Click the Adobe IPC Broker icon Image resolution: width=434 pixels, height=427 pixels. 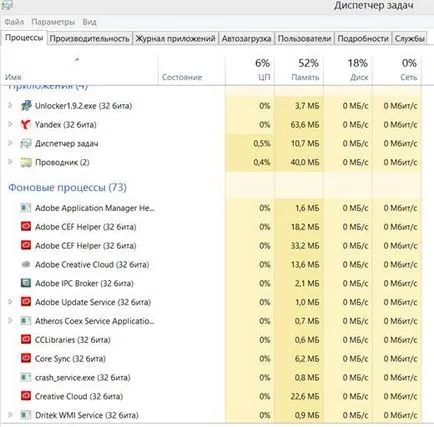point(26,283)
